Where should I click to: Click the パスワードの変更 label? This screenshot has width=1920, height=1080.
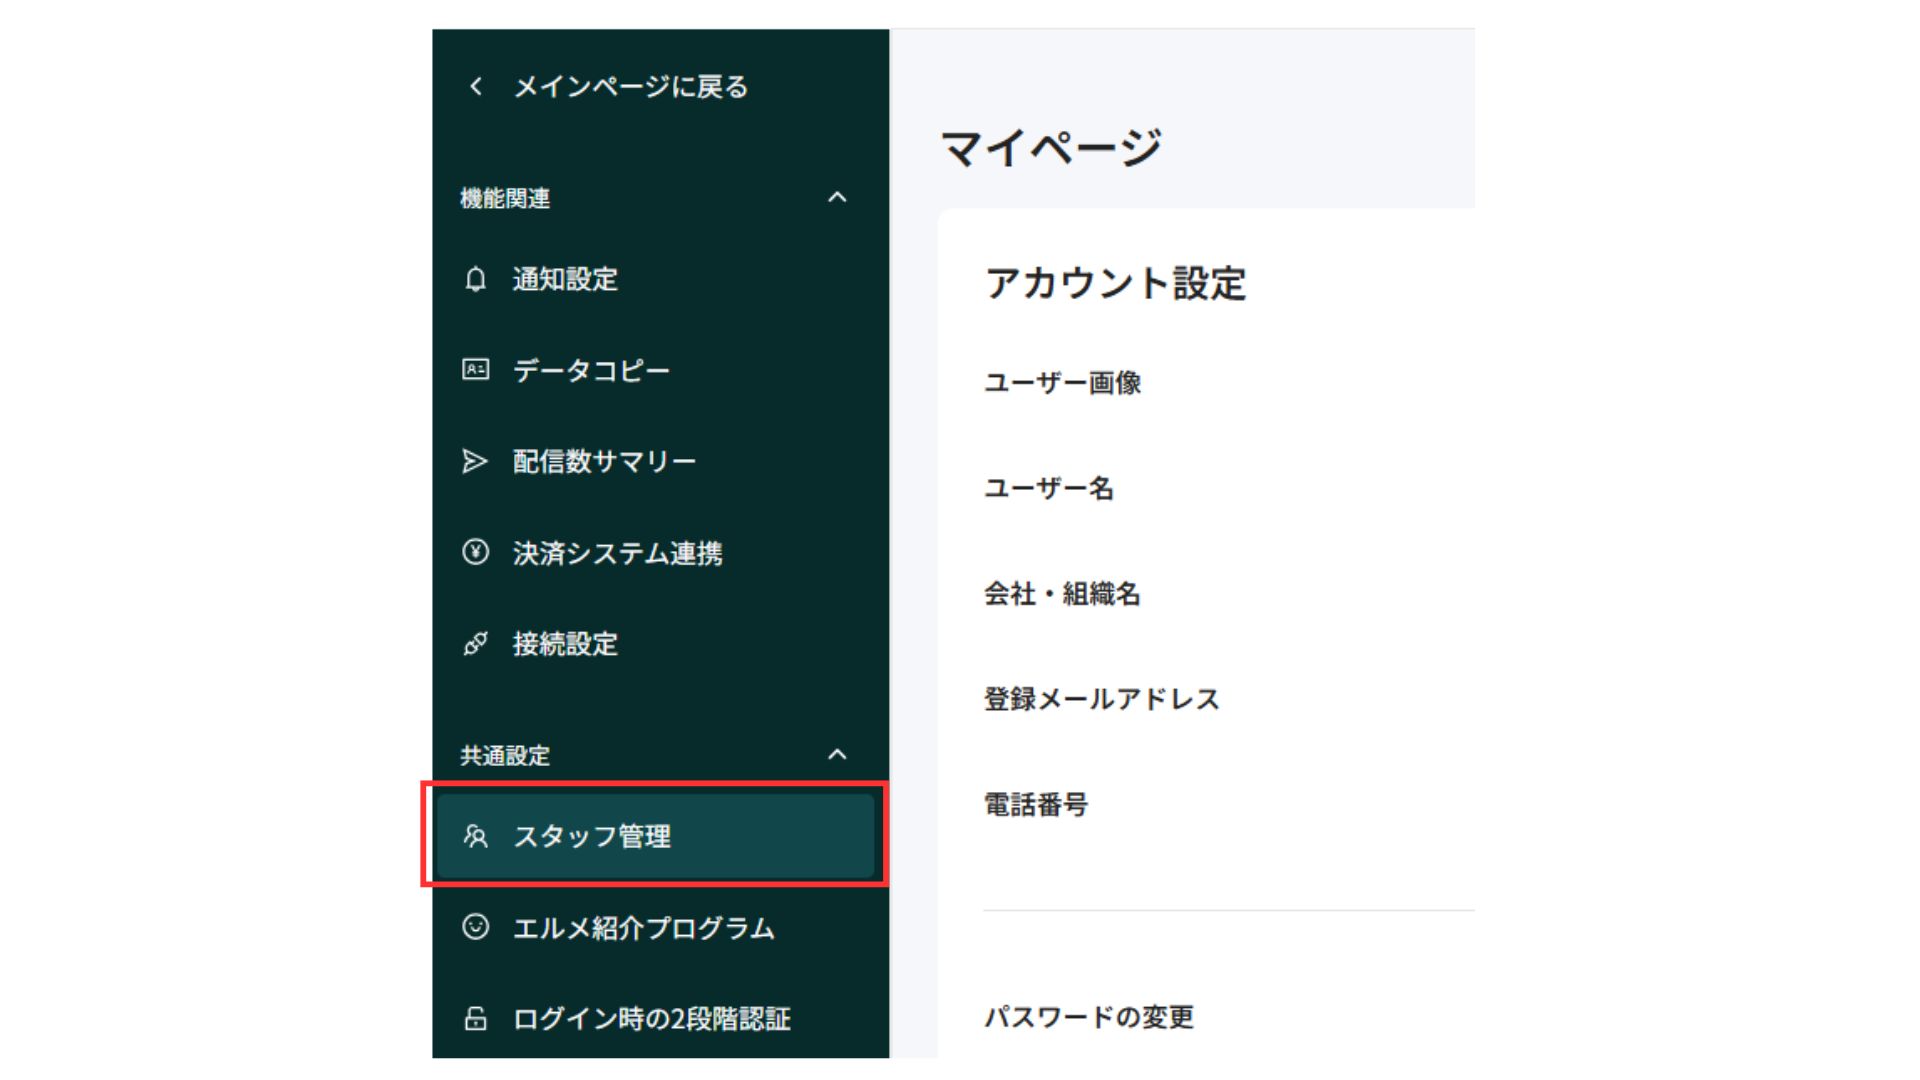pos(1089,1017)
